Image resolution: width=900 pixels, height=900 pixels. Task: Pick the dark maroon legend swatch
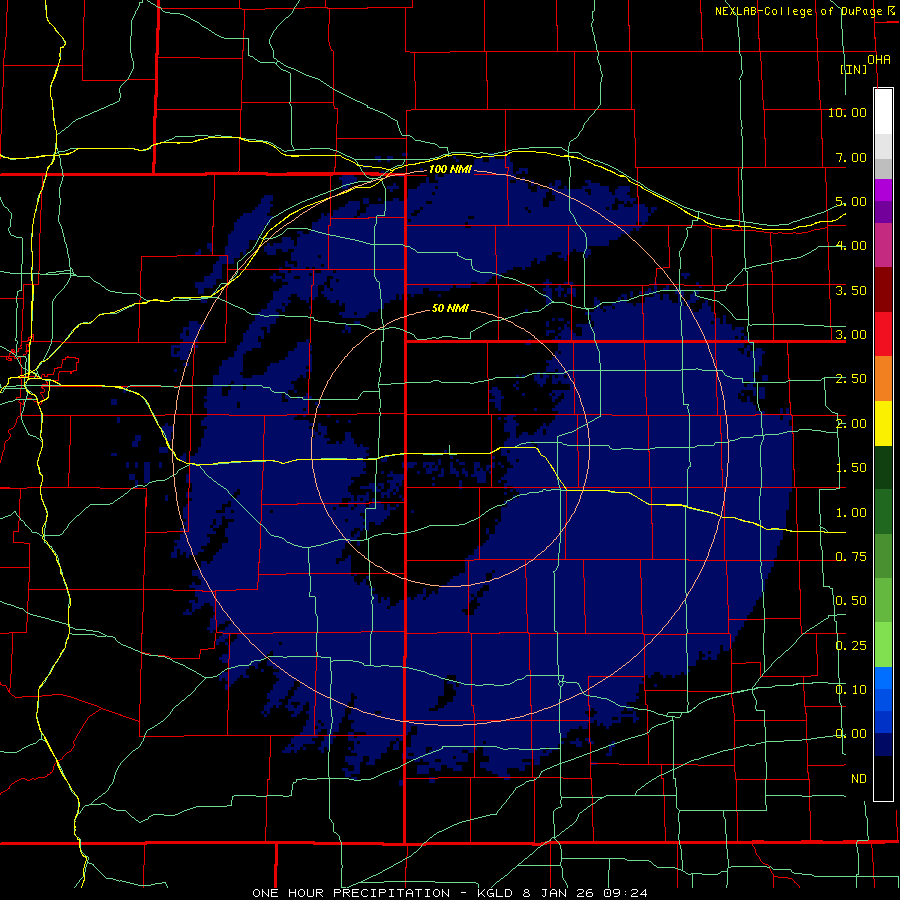point(883,290)
